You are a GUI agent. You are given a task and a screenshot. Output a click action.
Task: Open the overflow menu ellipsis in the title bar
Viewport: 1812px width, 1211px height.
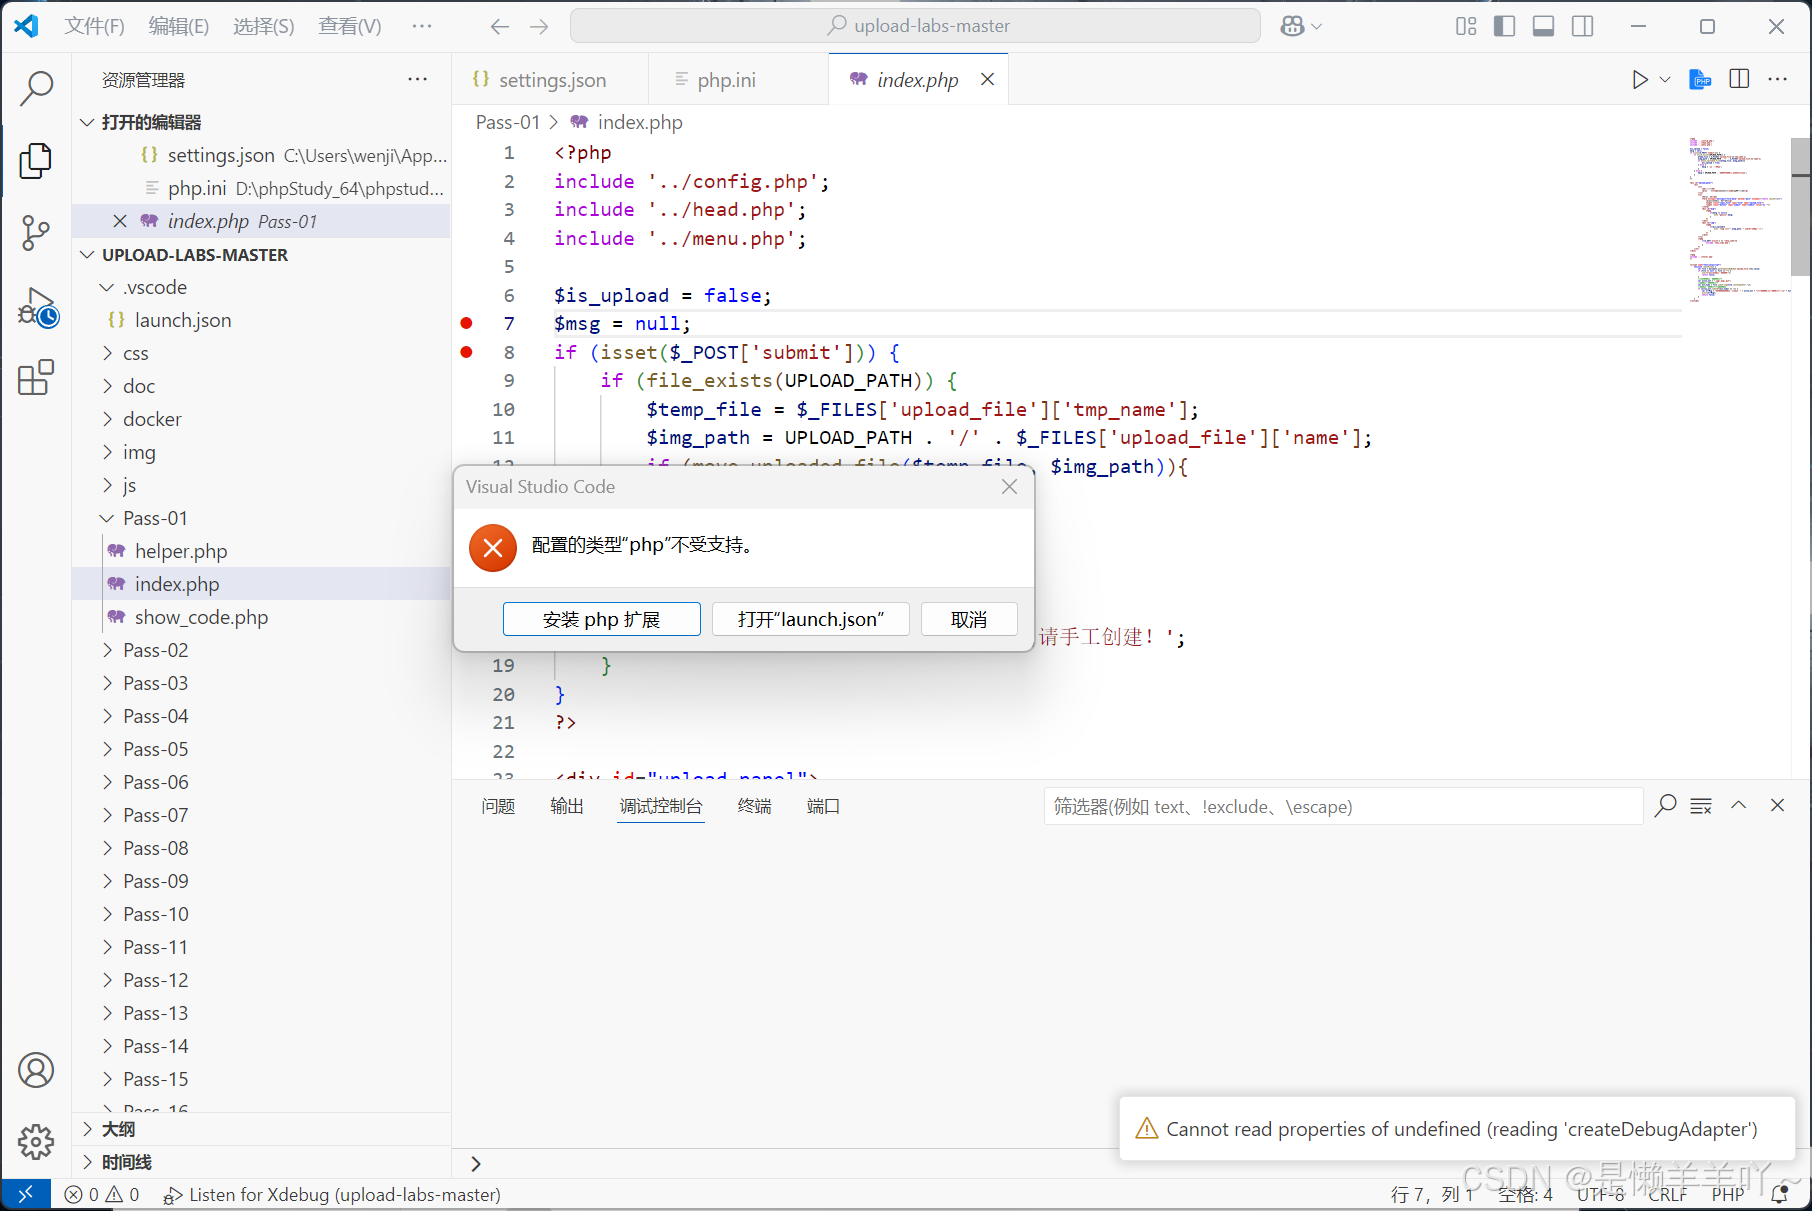[422, 26]
